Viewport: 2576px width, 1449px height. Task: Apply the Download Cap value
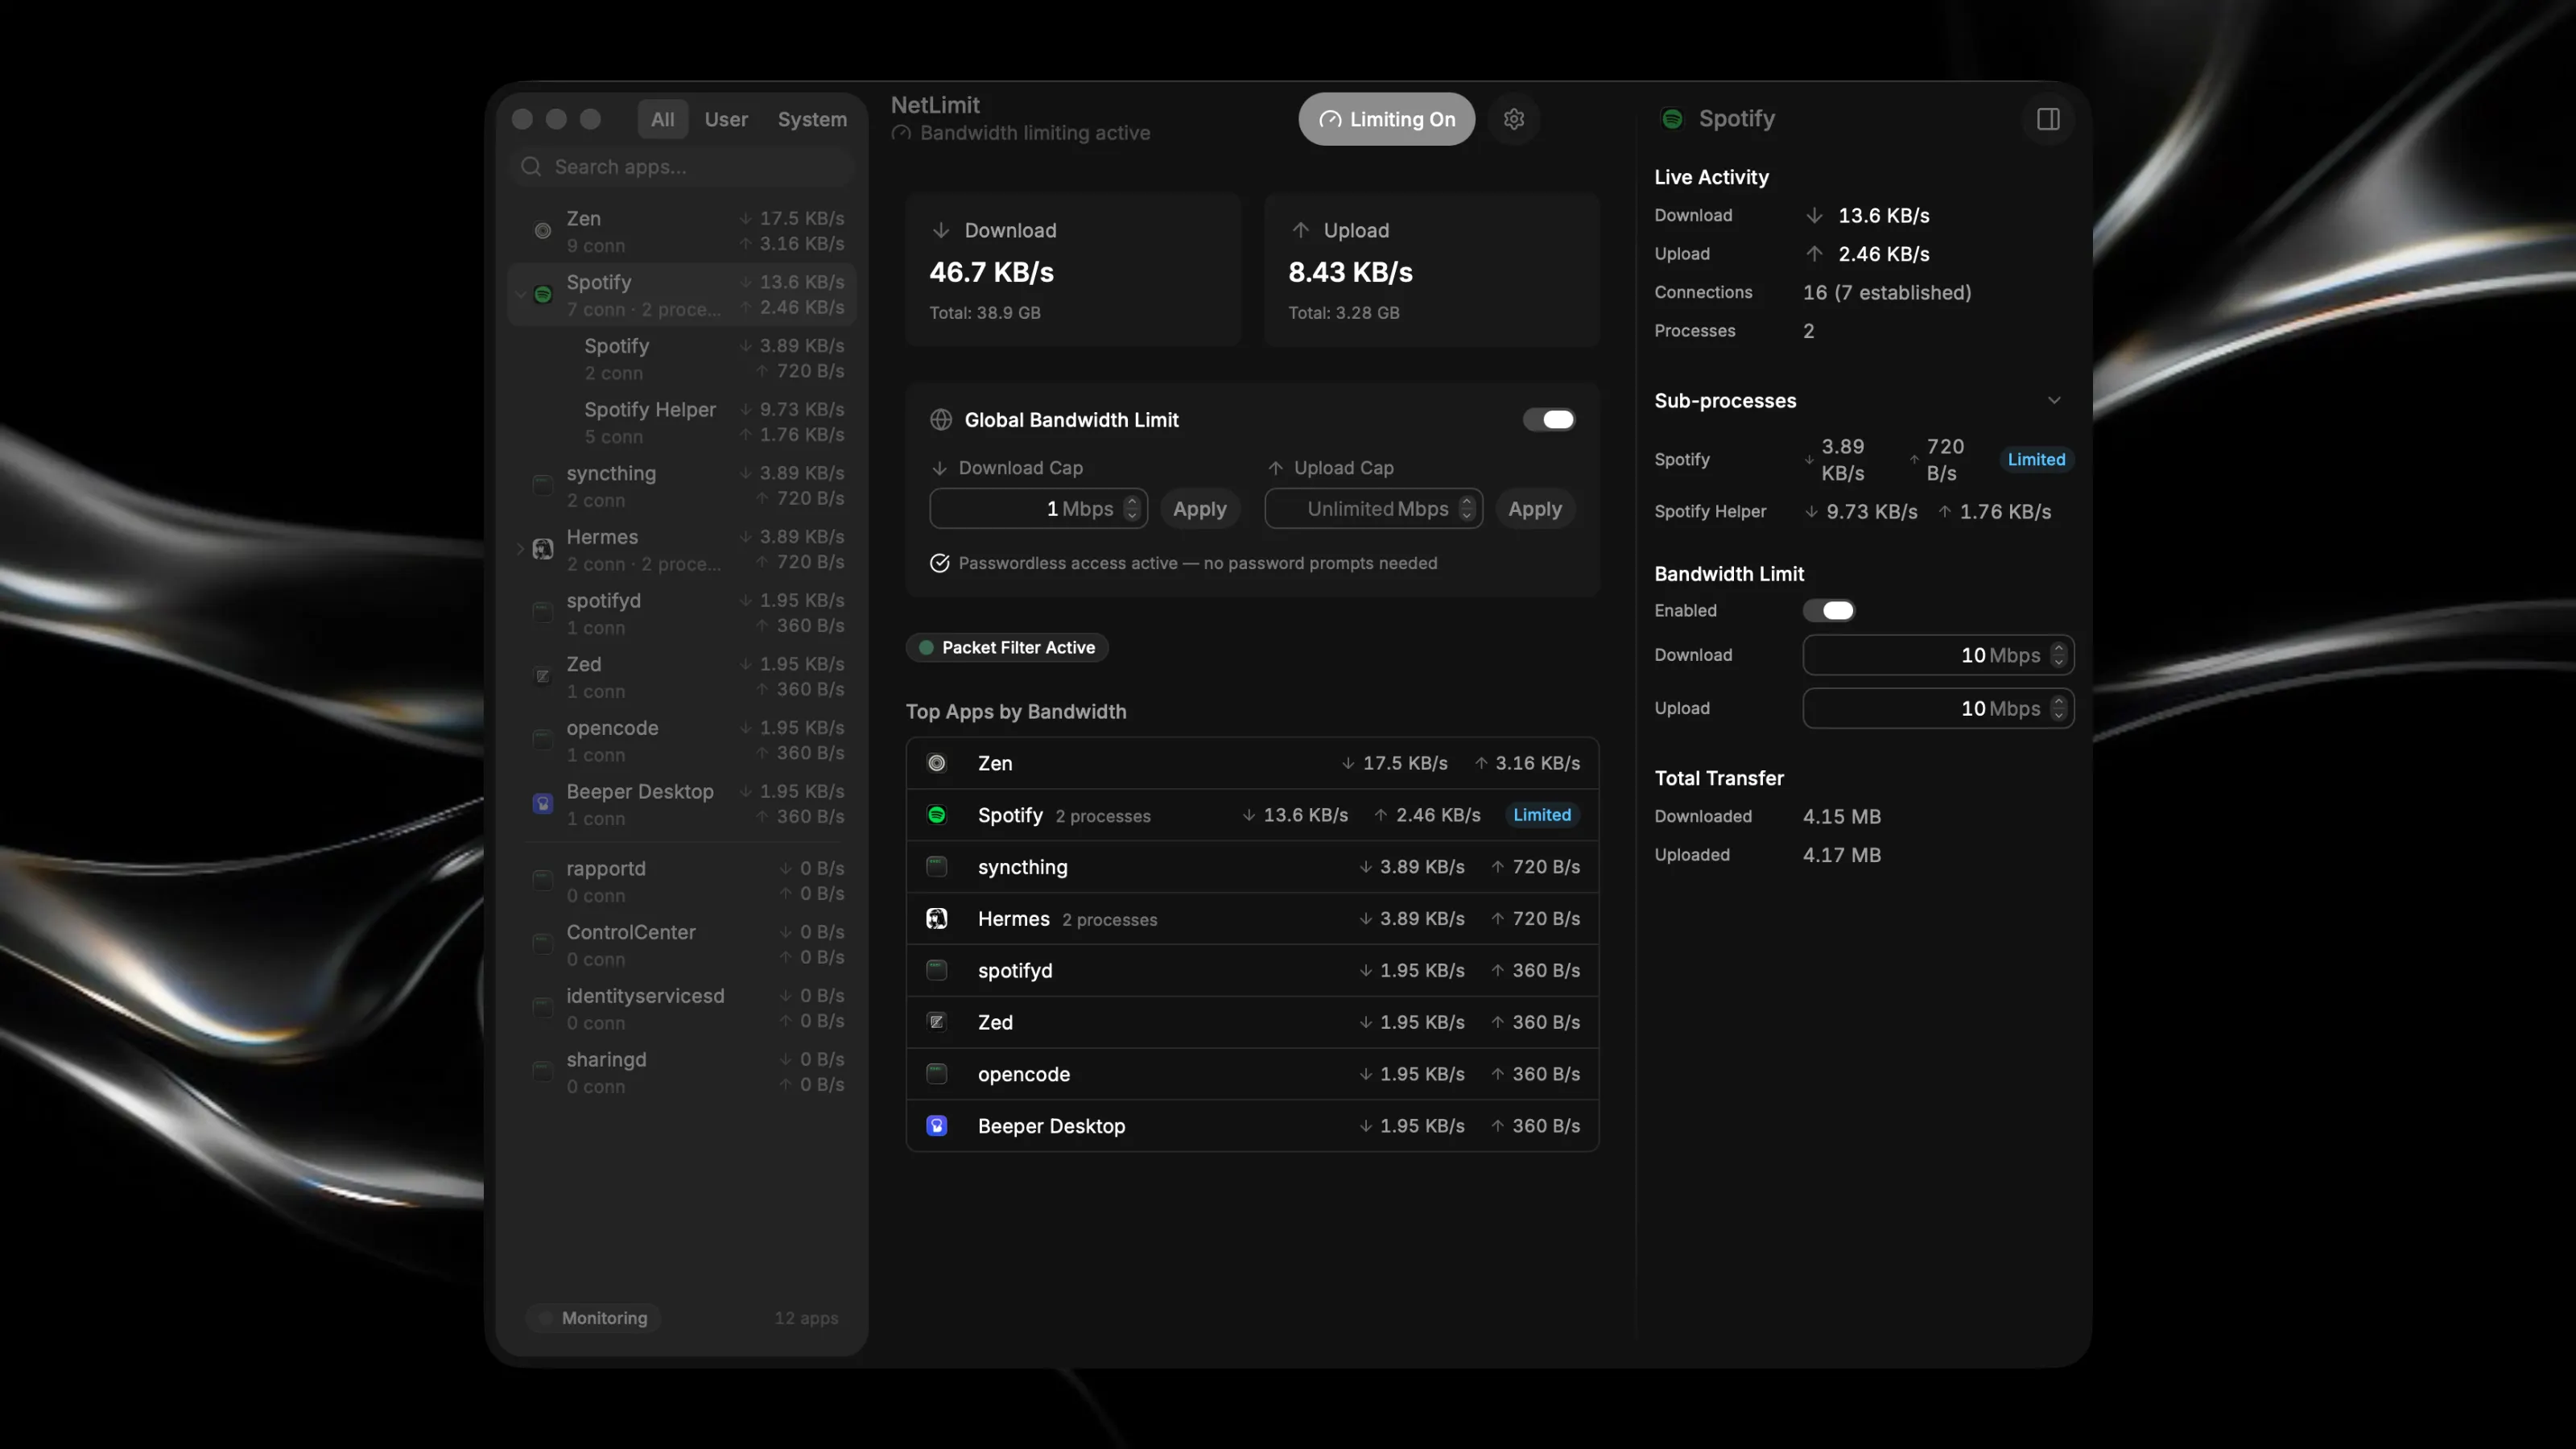pos(1200,509)
